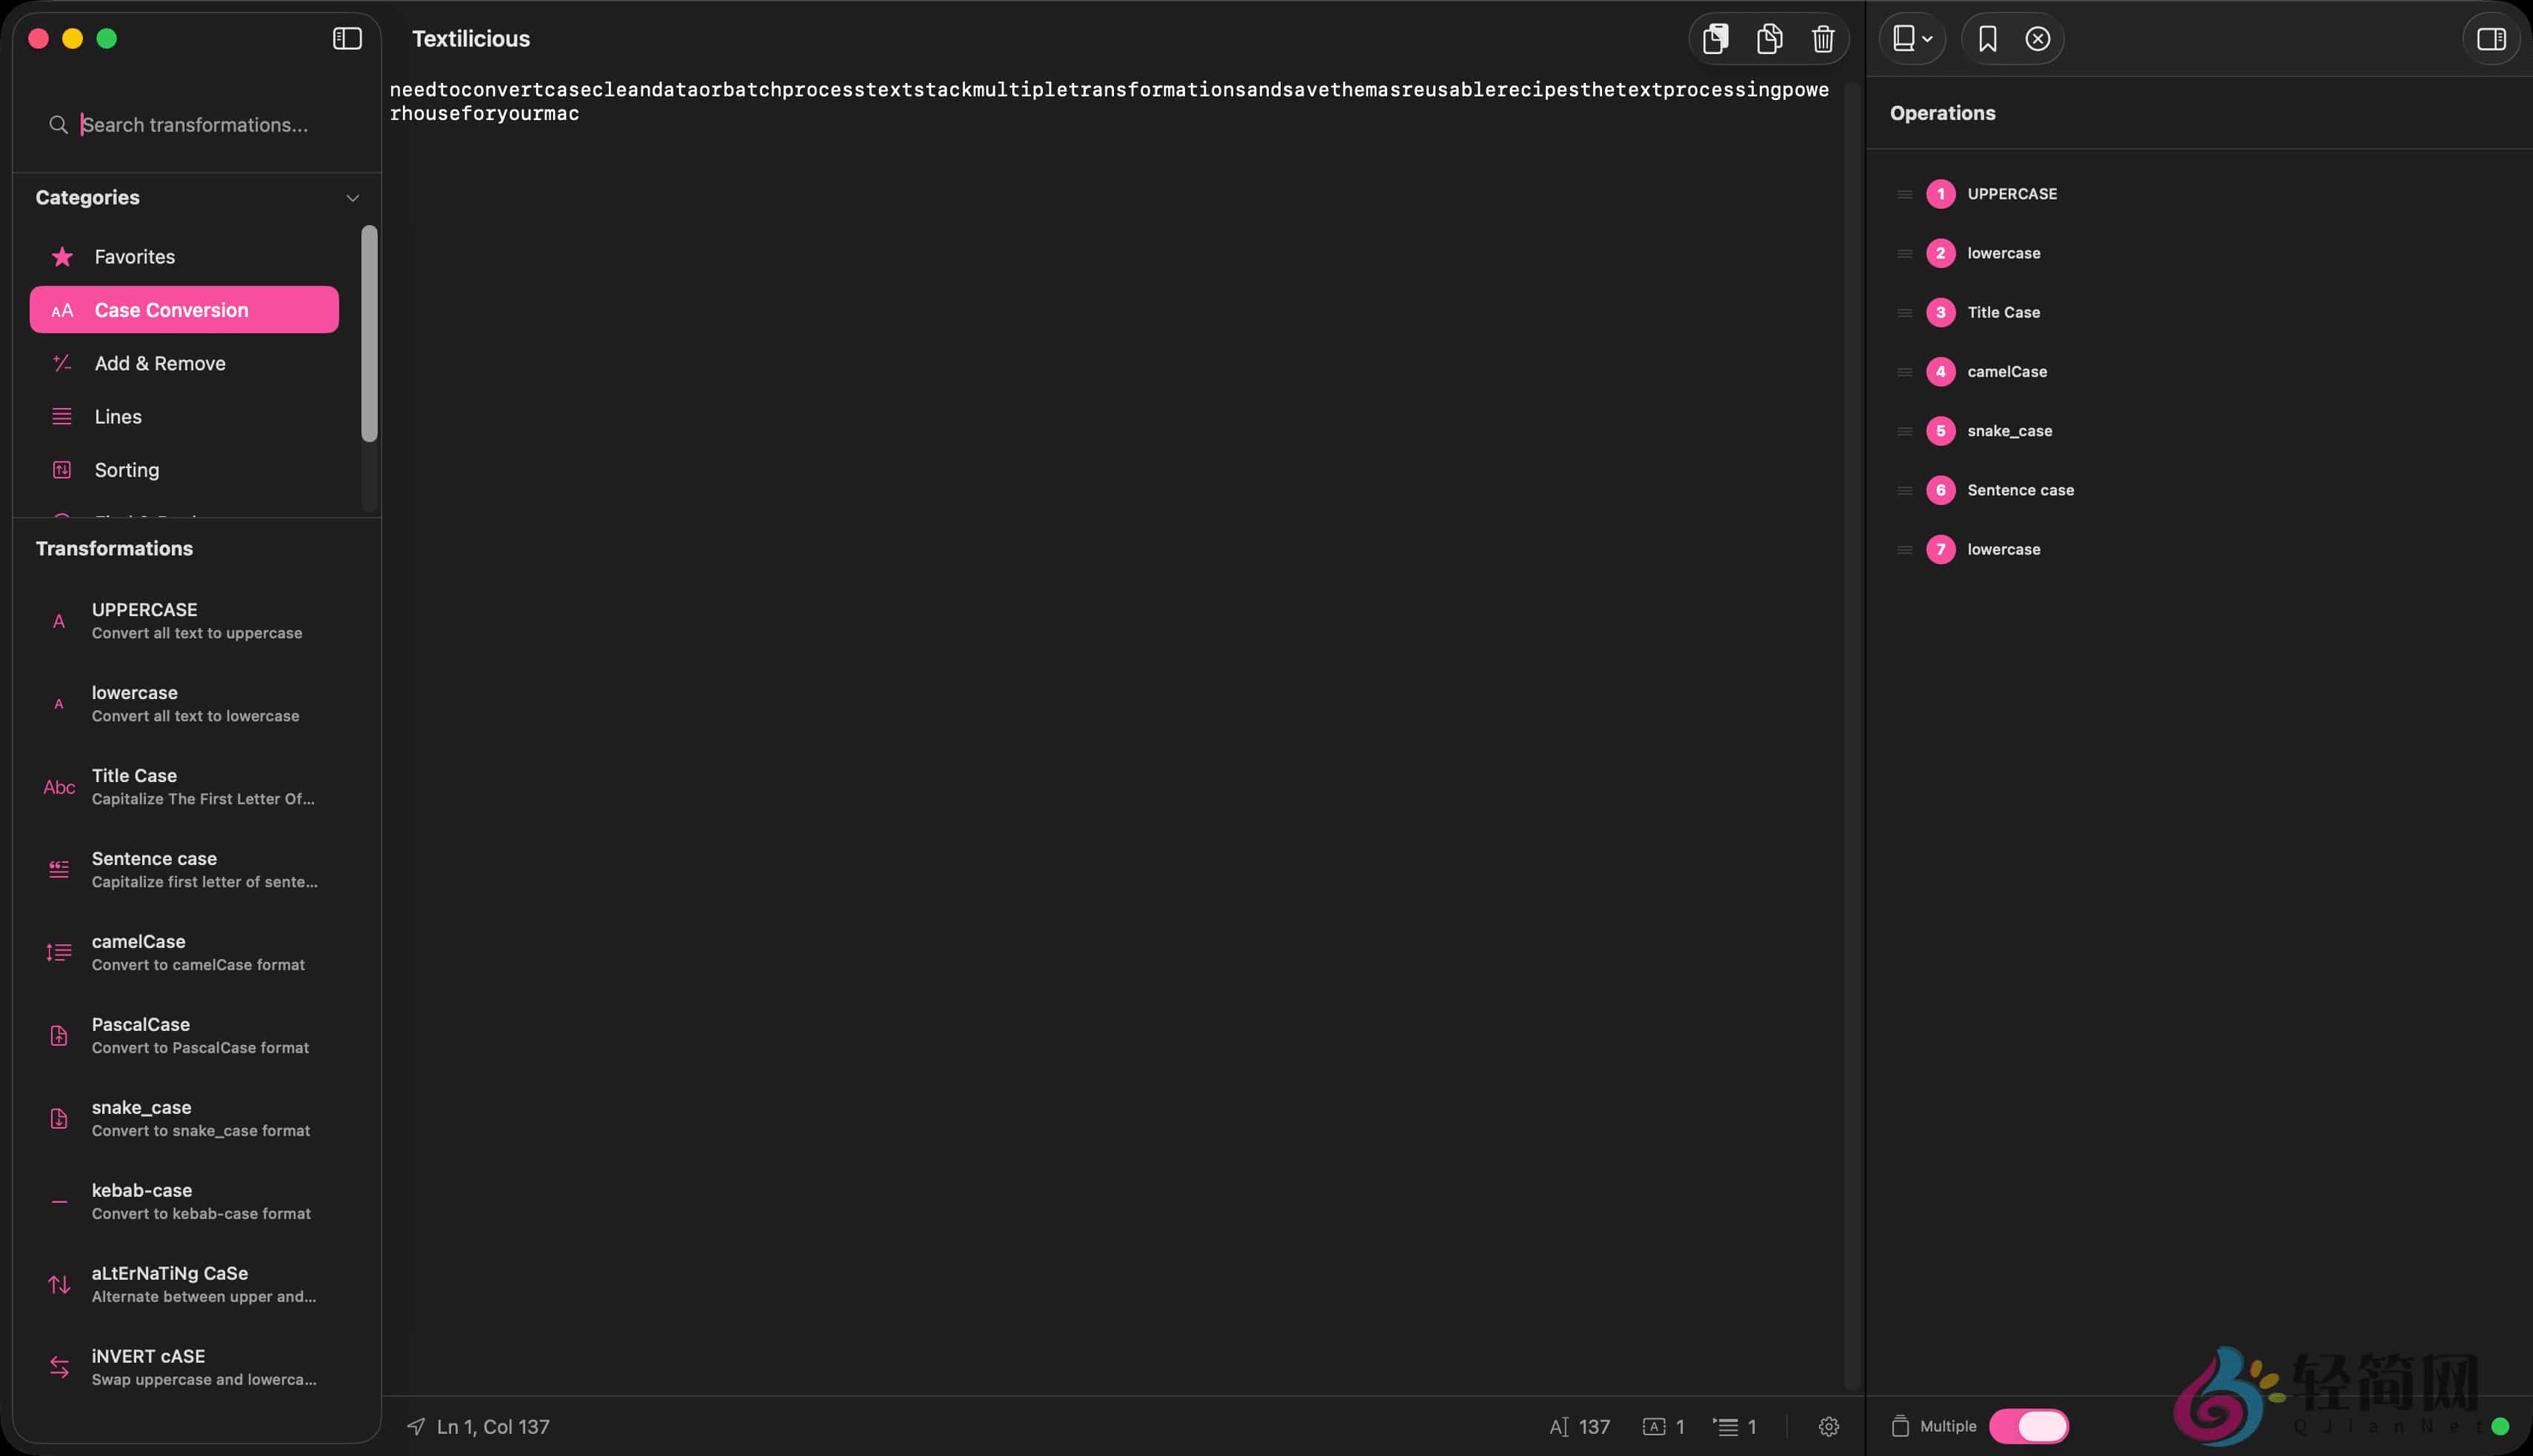Toggle the Multiple switch off

coord(2029,1427)
